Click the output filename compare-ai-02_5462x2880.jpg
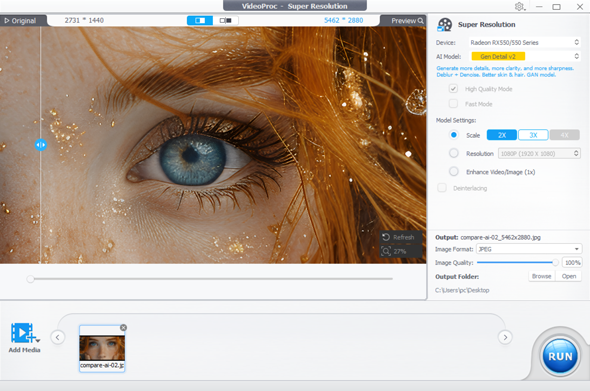 pyautogui.click(x=500, y=237)
